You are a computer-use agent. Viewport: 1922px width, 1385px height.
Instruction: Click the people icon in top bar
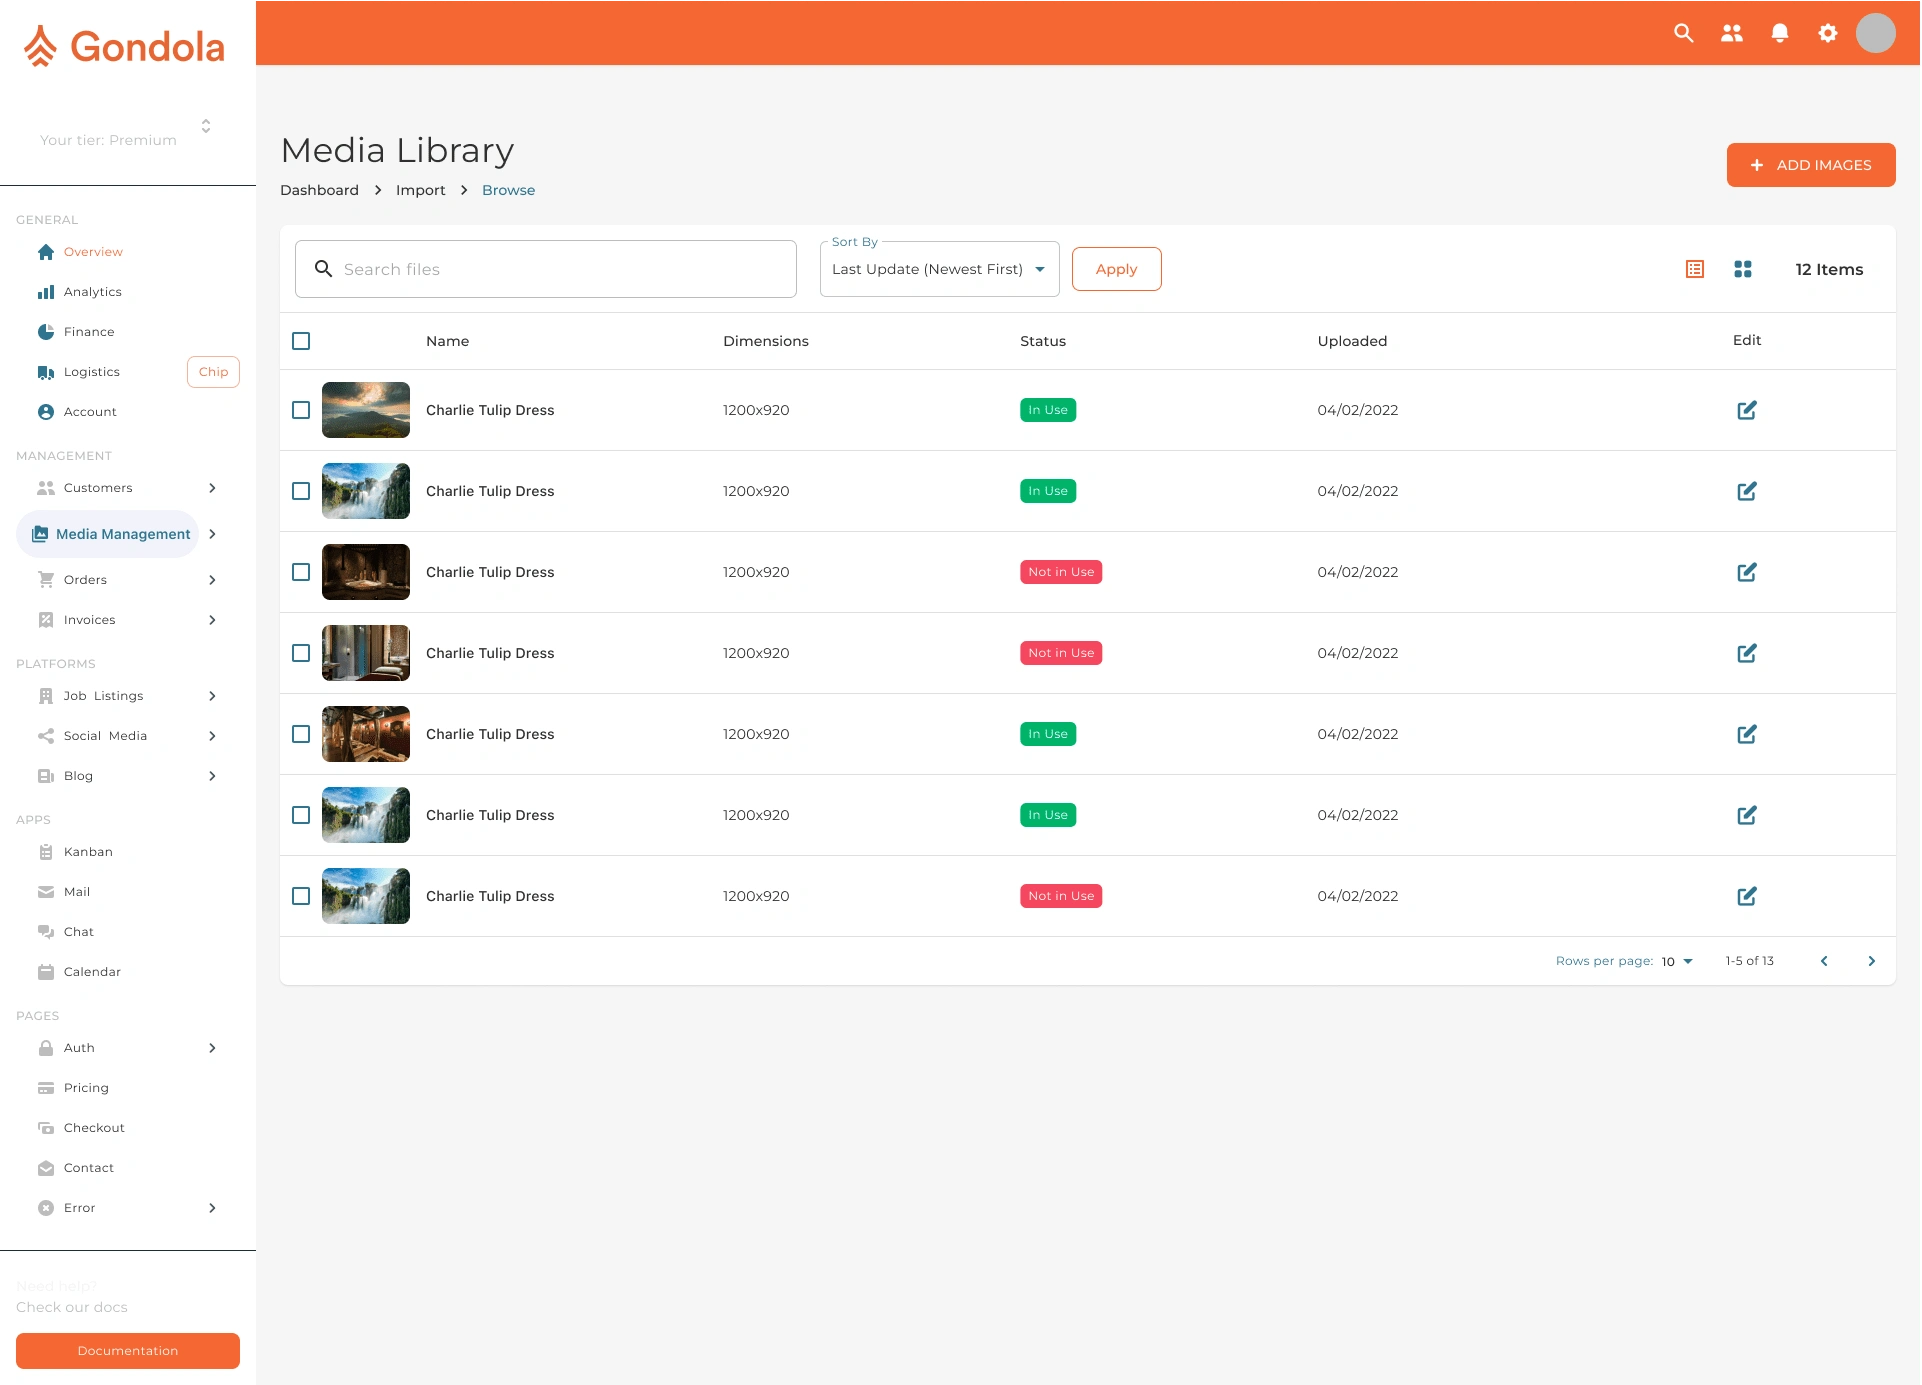[x=1731, y=33]
